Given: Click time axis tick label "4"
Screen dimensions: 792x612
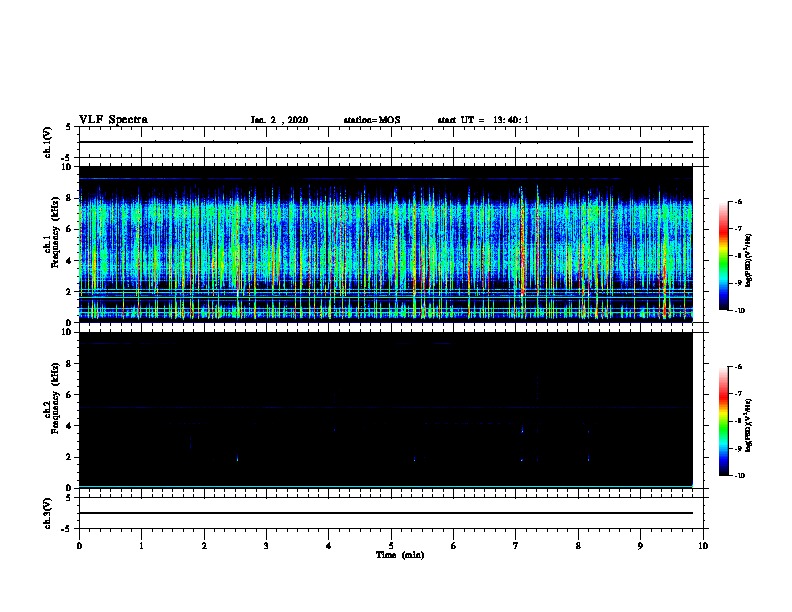Looking at the screenshot, I should [329, 546].
